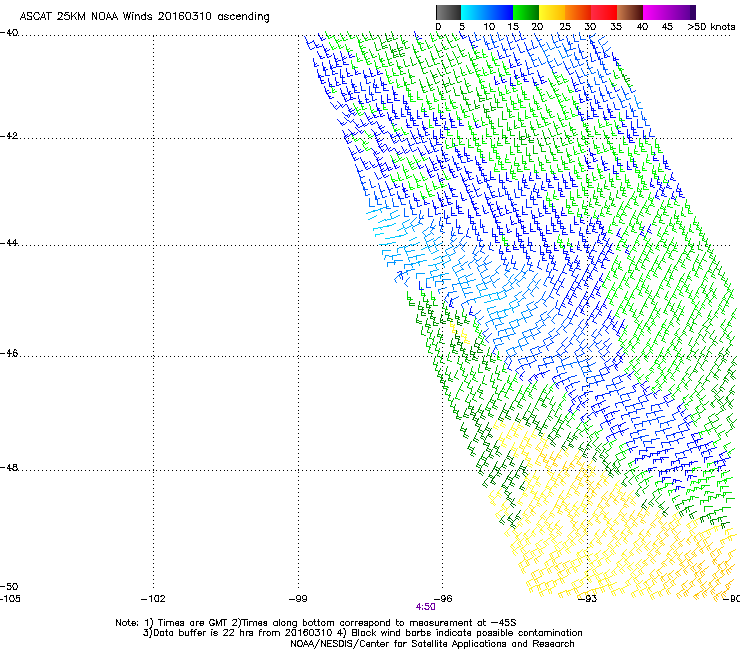Click the '40' label under the color scale

(x=642, y=27)
